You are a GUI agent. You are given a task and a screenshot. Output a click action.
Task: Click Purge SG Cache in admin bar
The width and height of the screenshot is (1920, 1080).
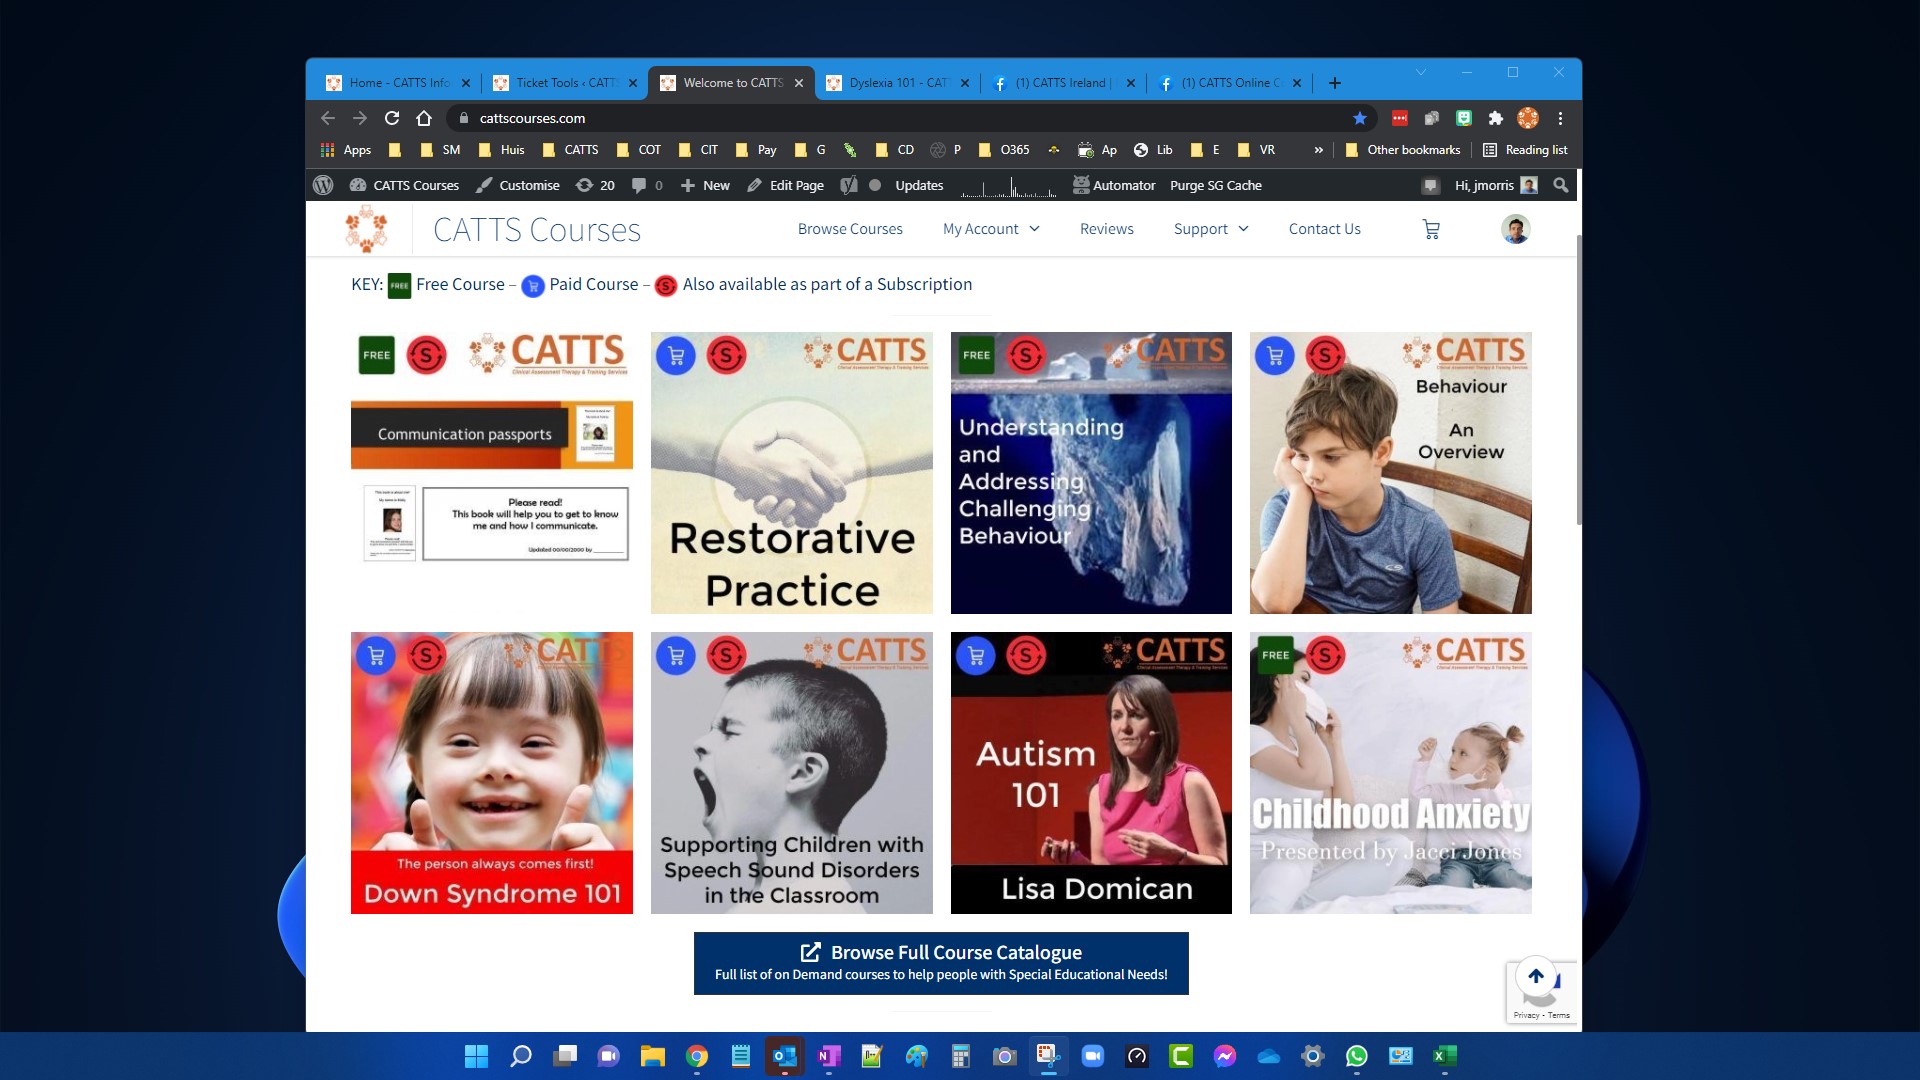click(1215, 185)
